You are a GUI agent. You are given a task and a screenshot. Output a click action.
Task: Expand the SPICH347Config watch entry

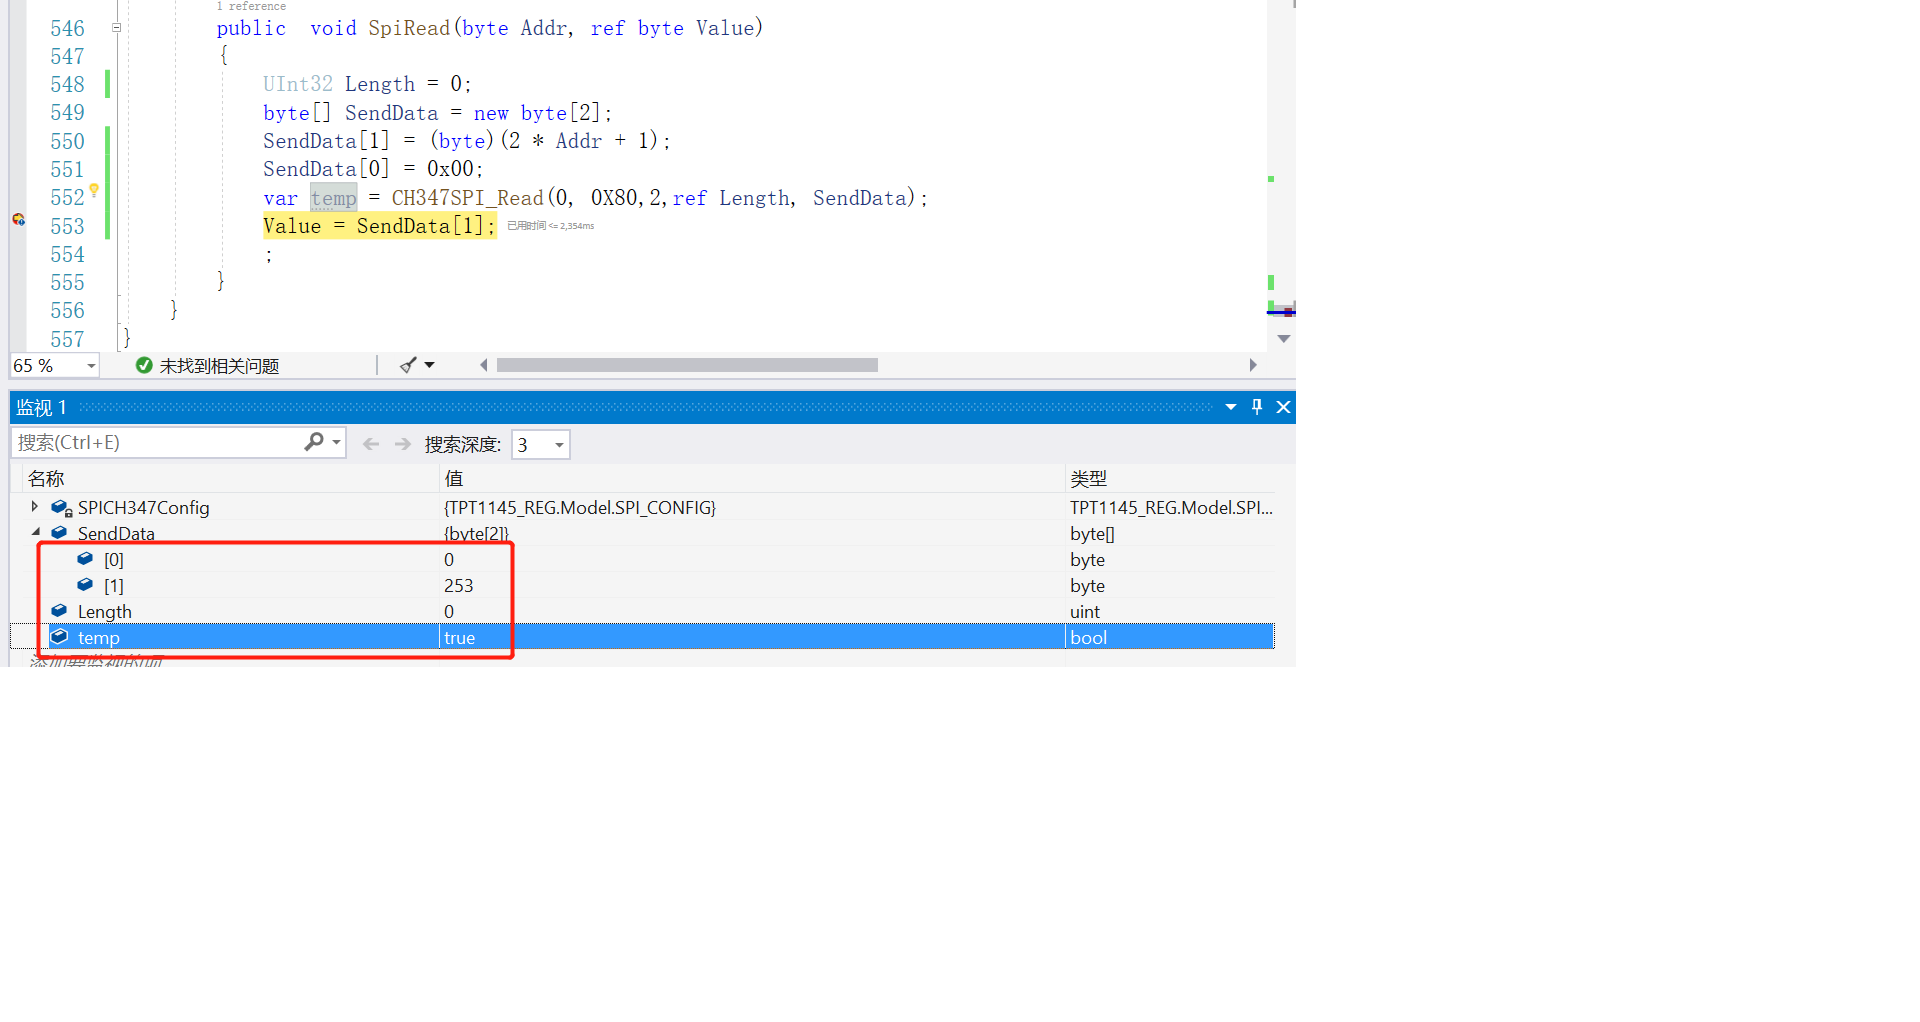point(35,507)
